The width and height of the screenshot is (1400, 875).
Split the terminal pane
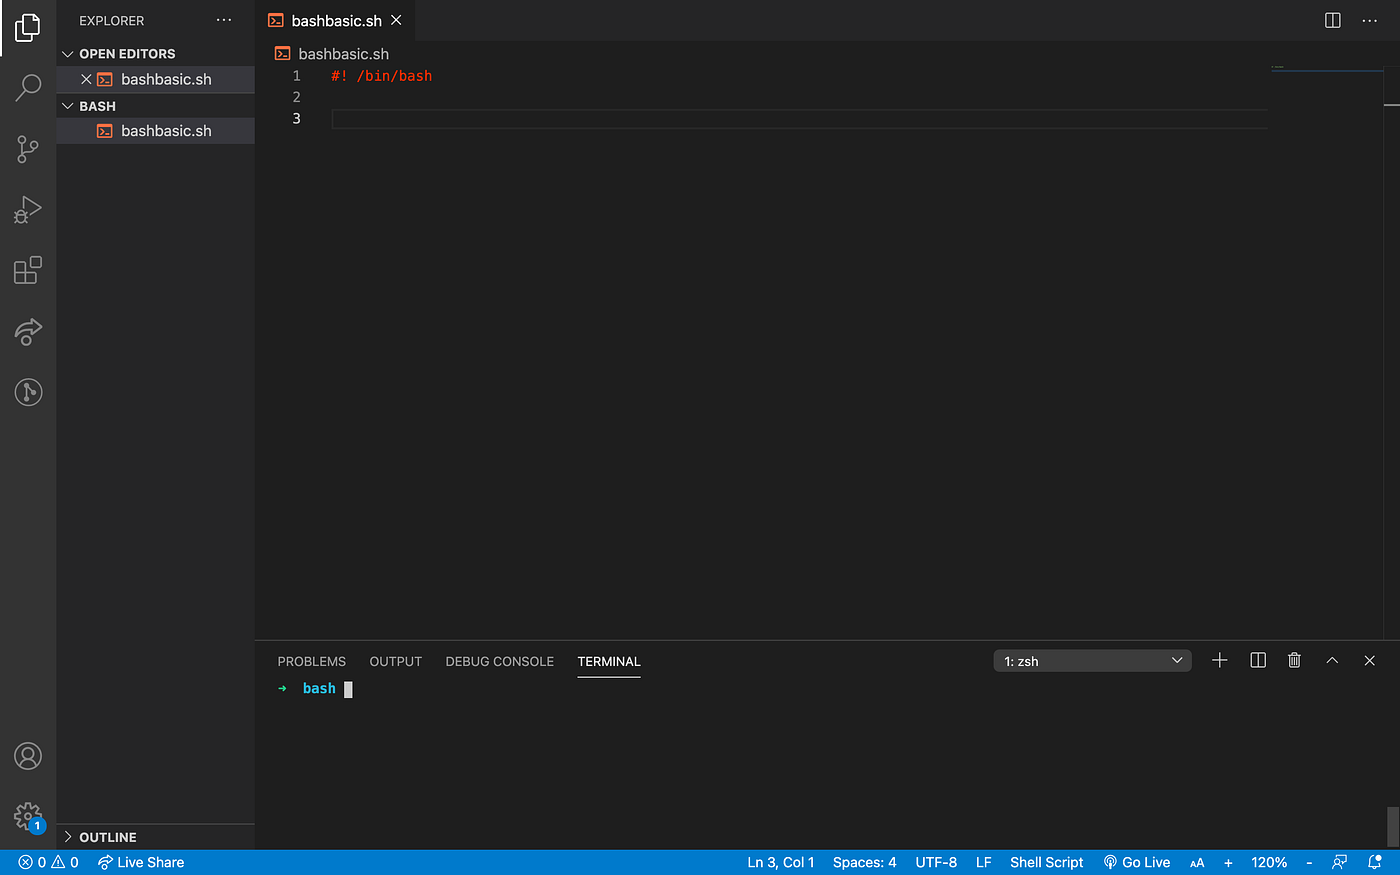pyautogui.click(x=1258, y=660)
